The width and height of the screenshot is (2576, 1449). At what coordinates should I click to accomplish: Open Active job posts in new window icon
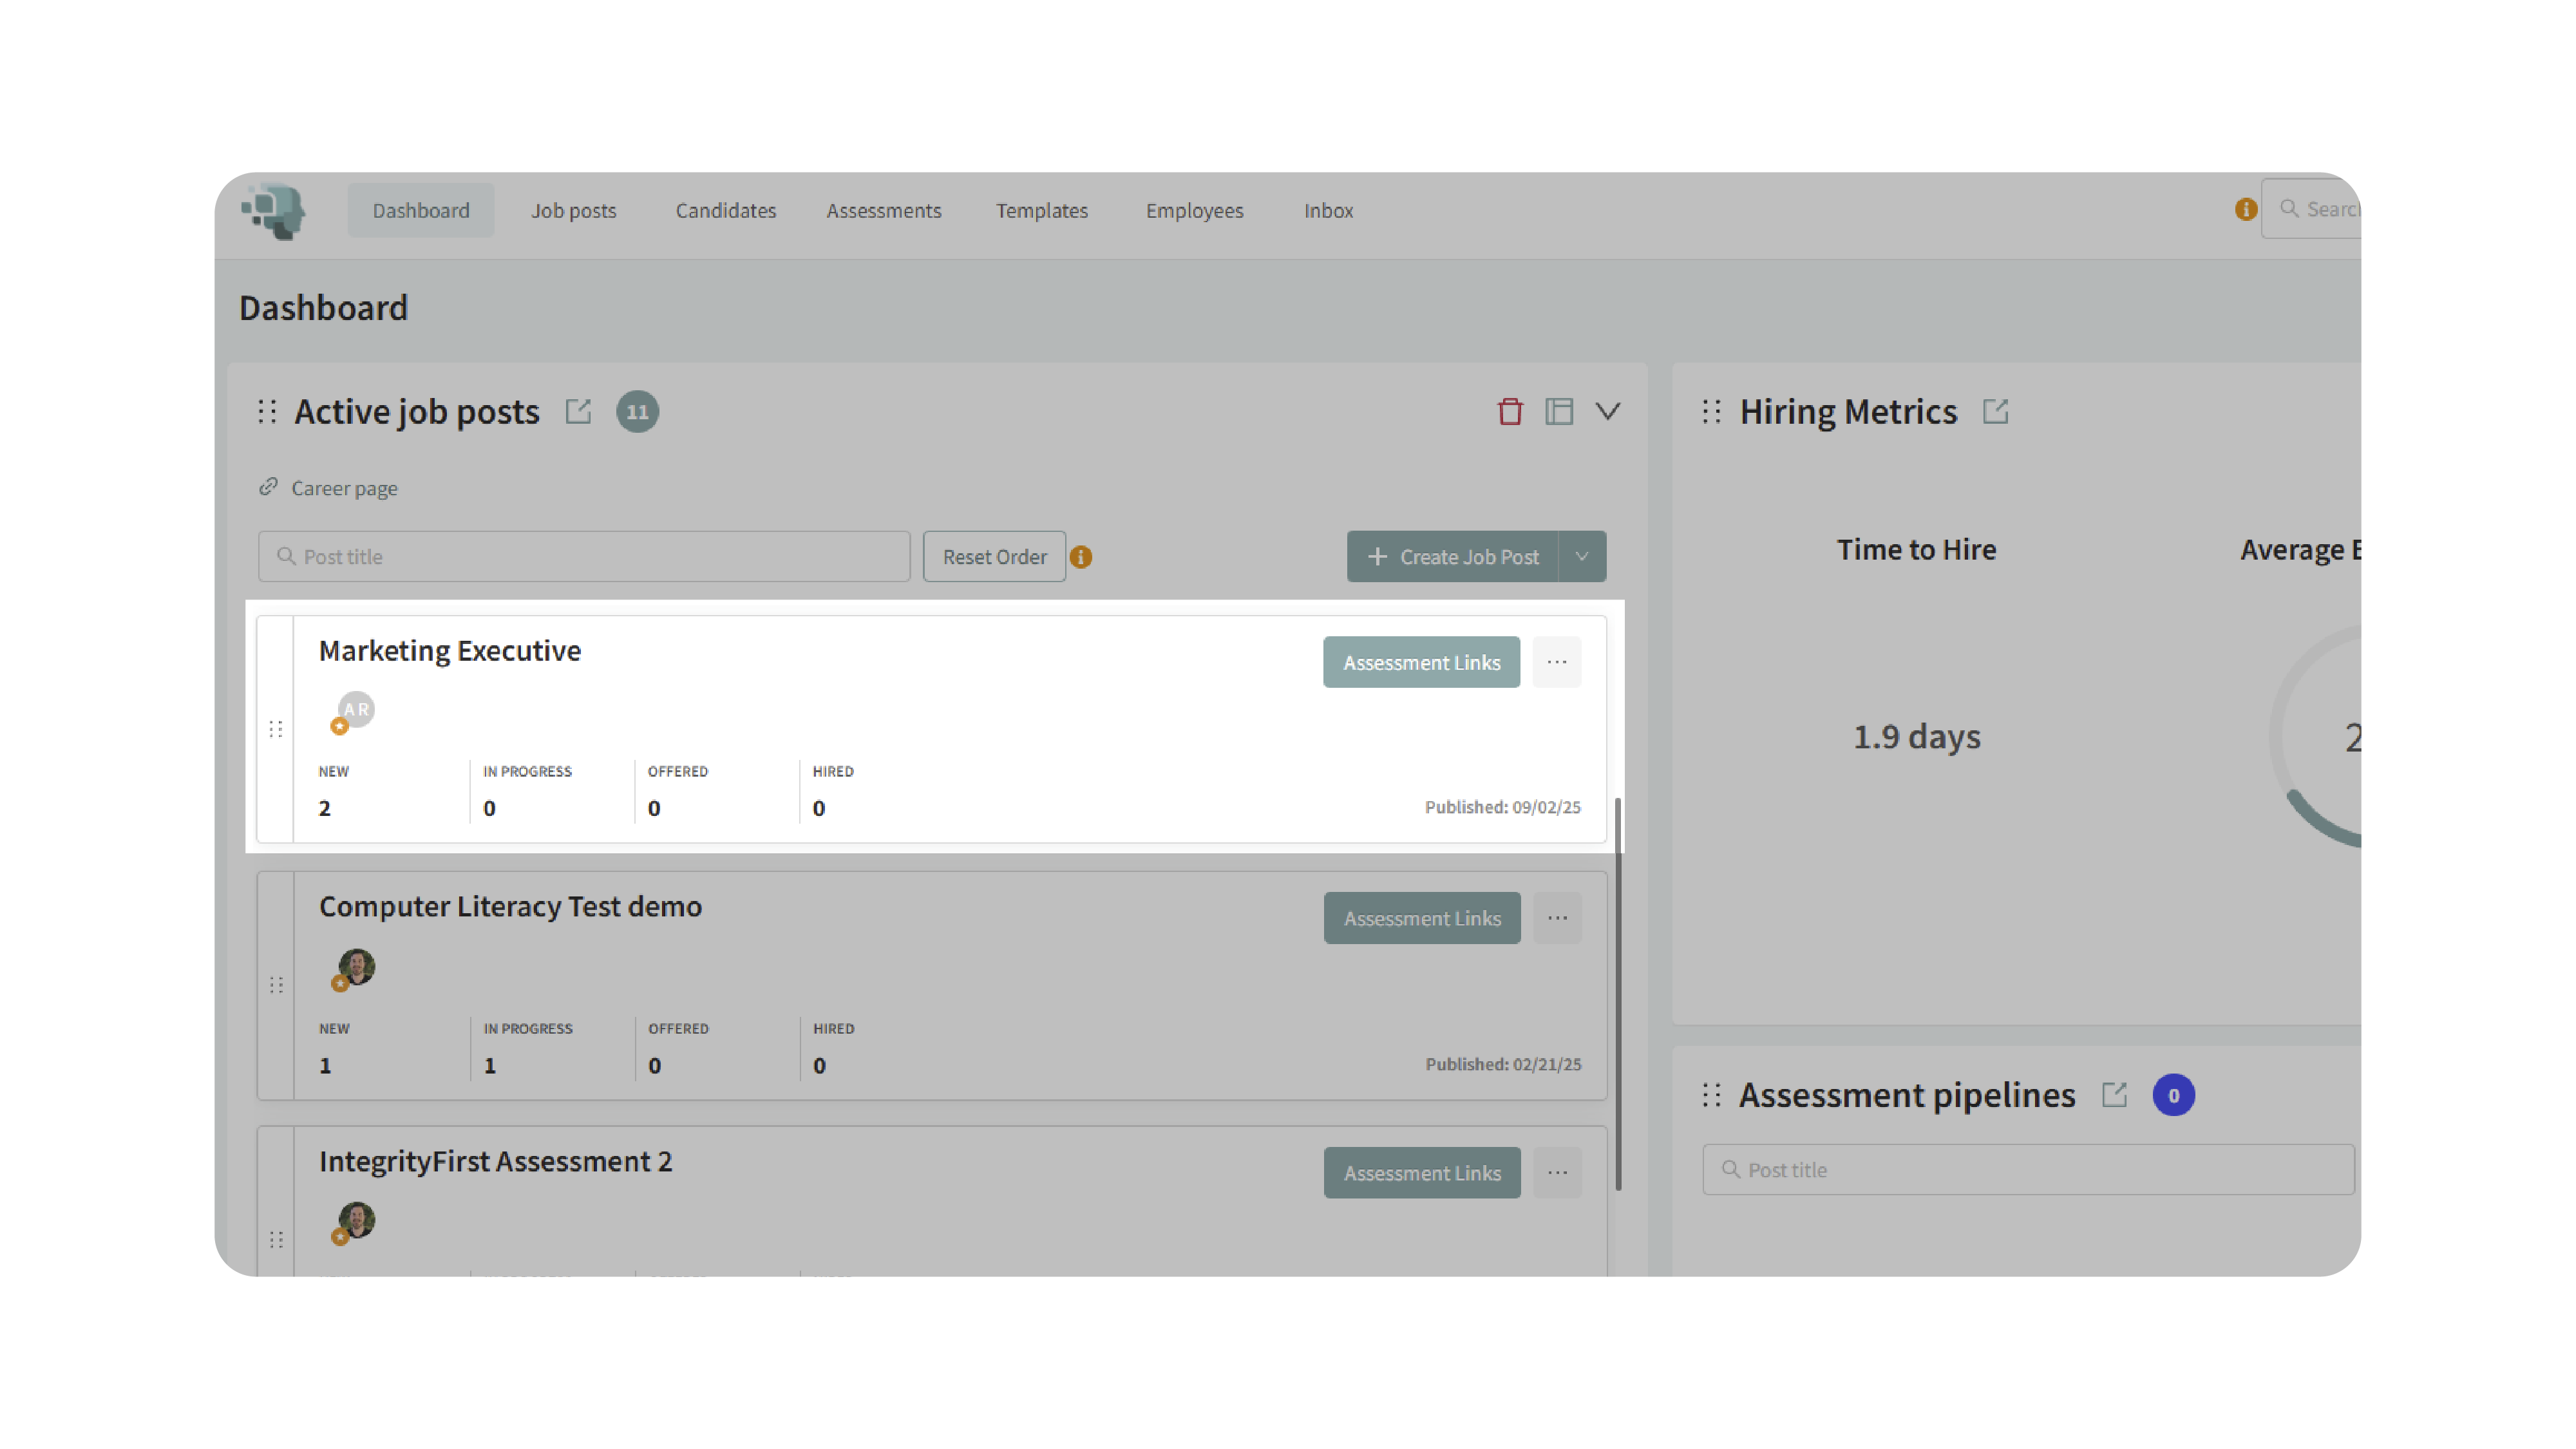578,411
